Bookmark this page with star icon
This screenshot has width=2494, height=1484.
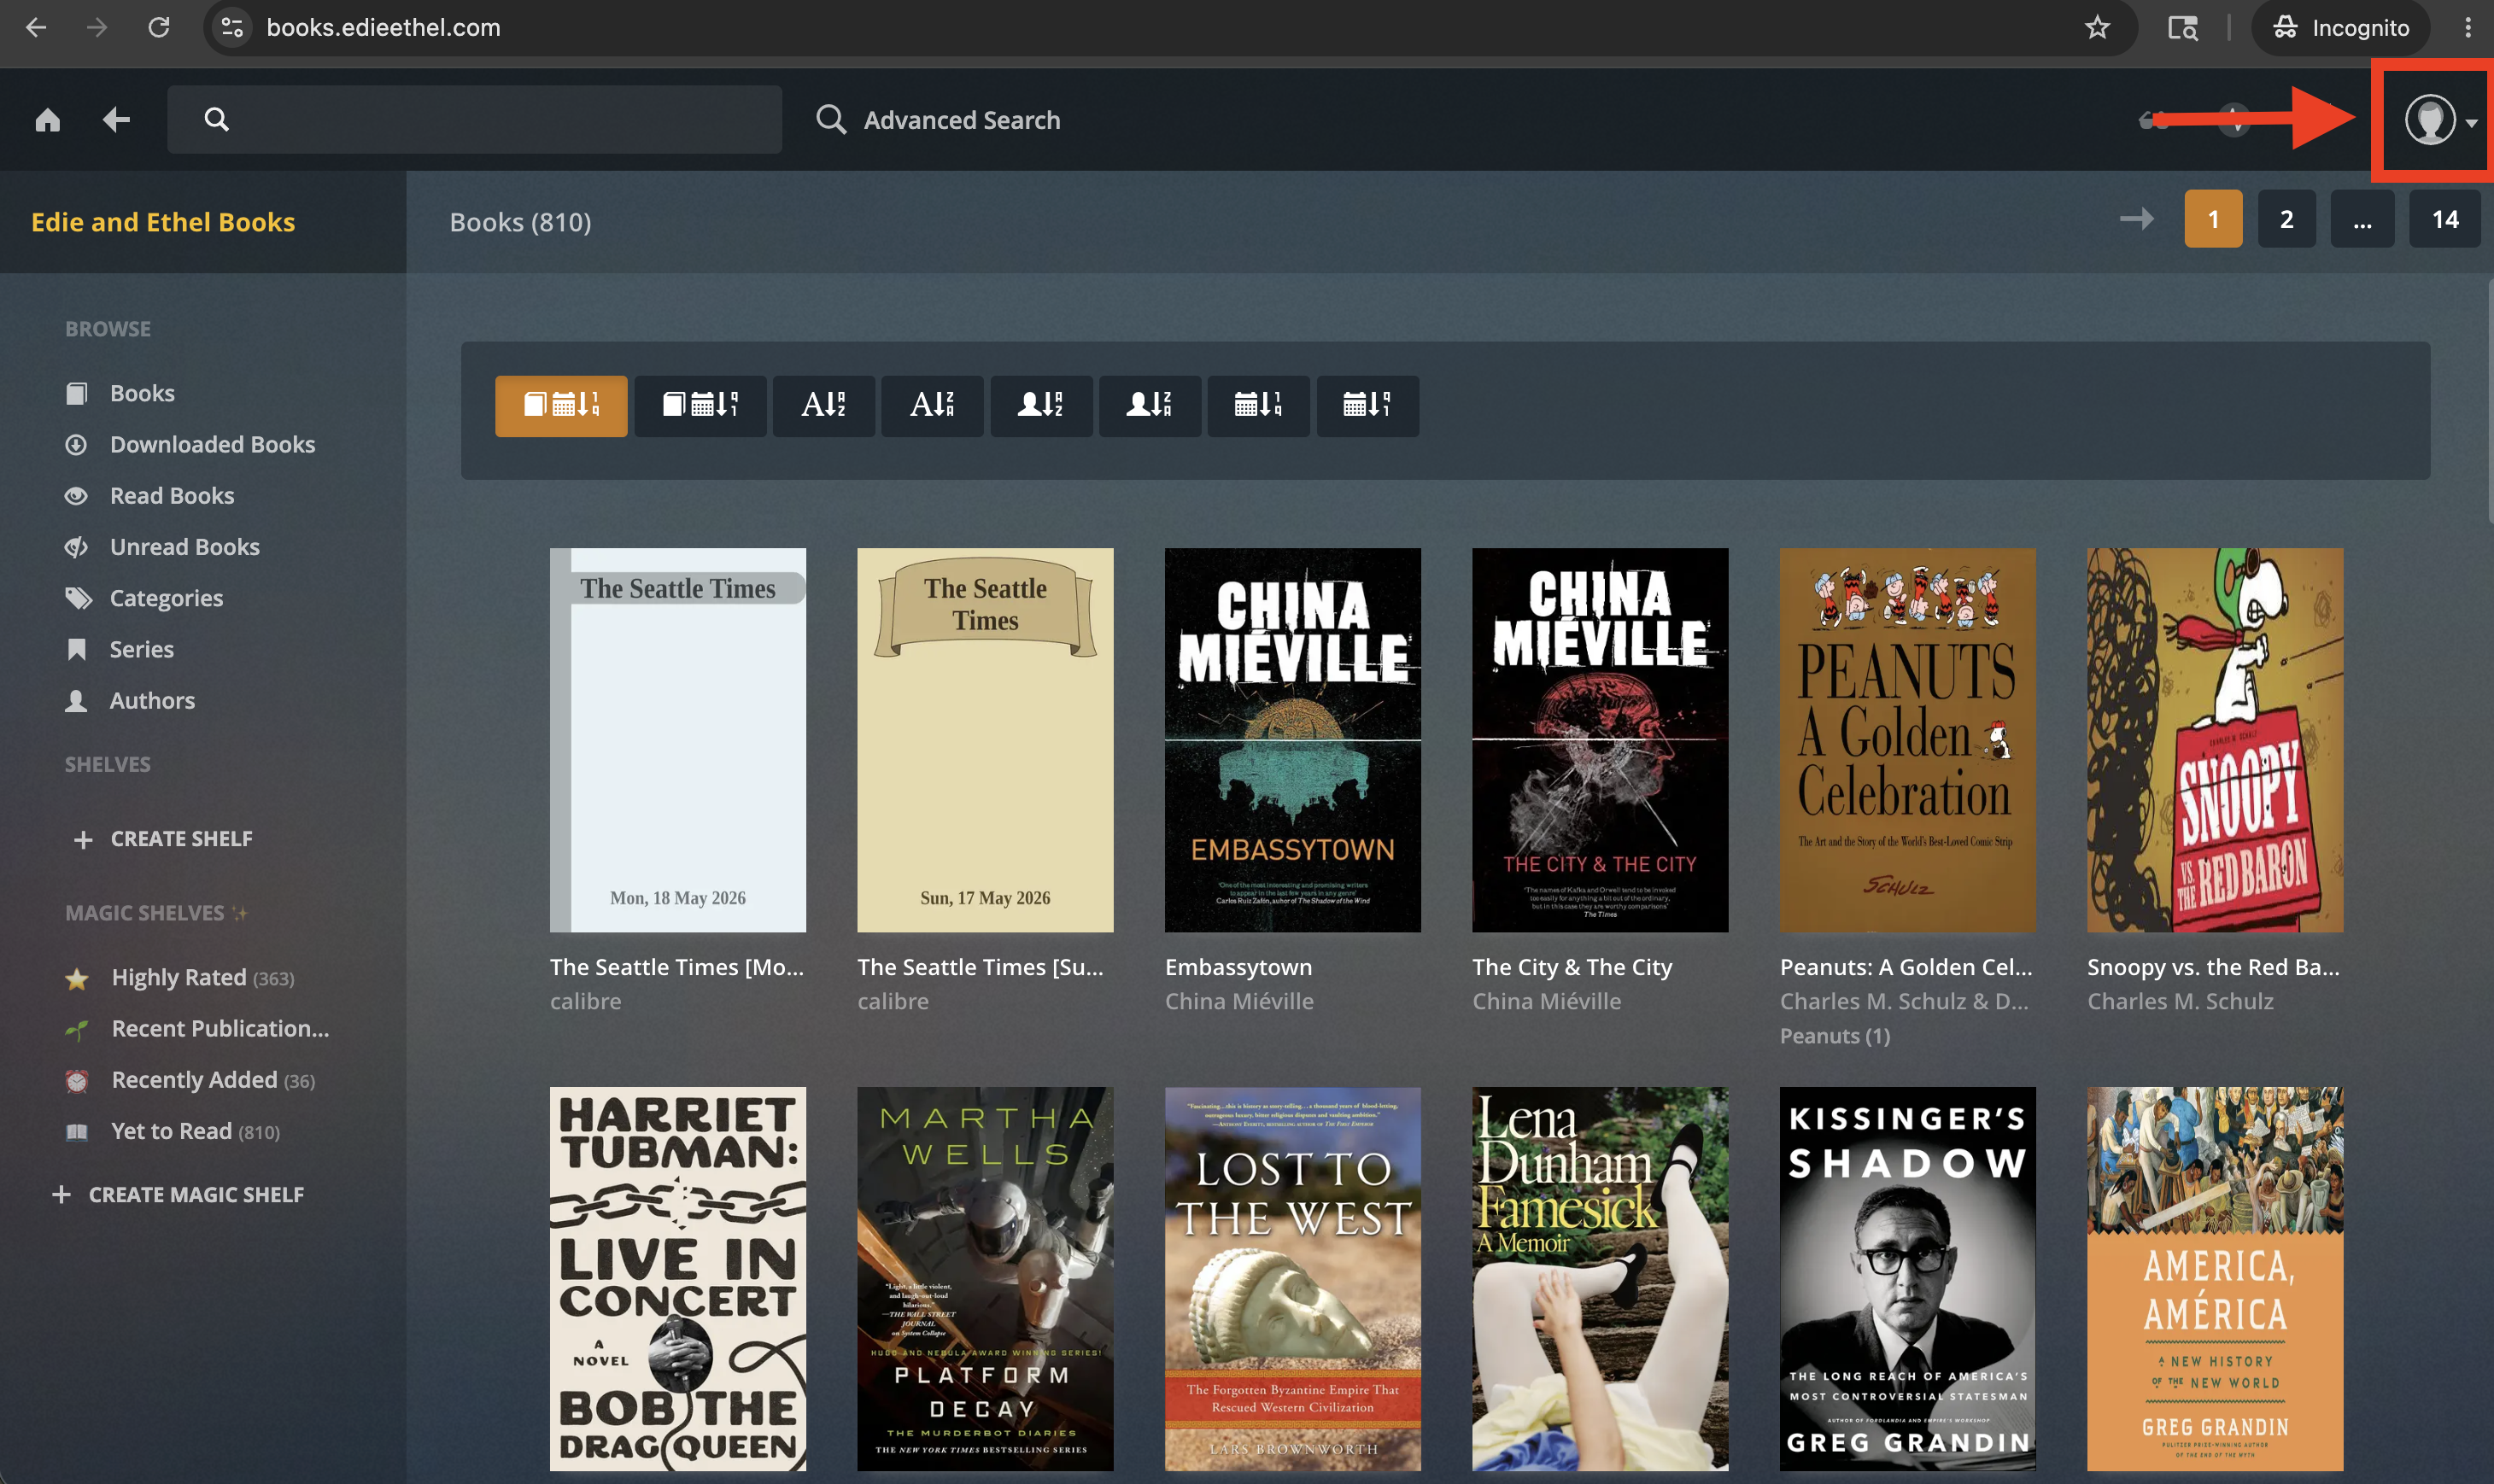click(x=2097, y=27)
